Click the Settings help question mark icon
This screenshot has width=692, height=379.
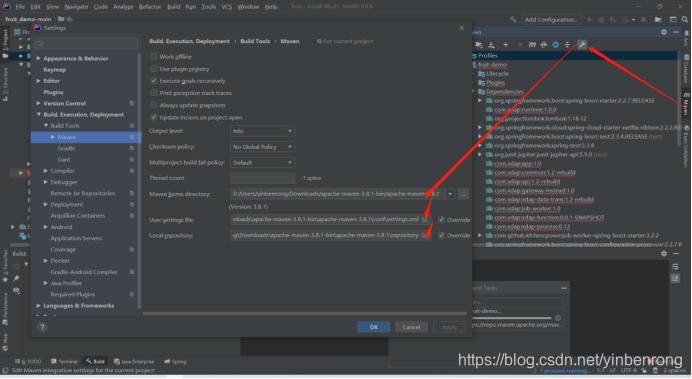tap(42, 327)
